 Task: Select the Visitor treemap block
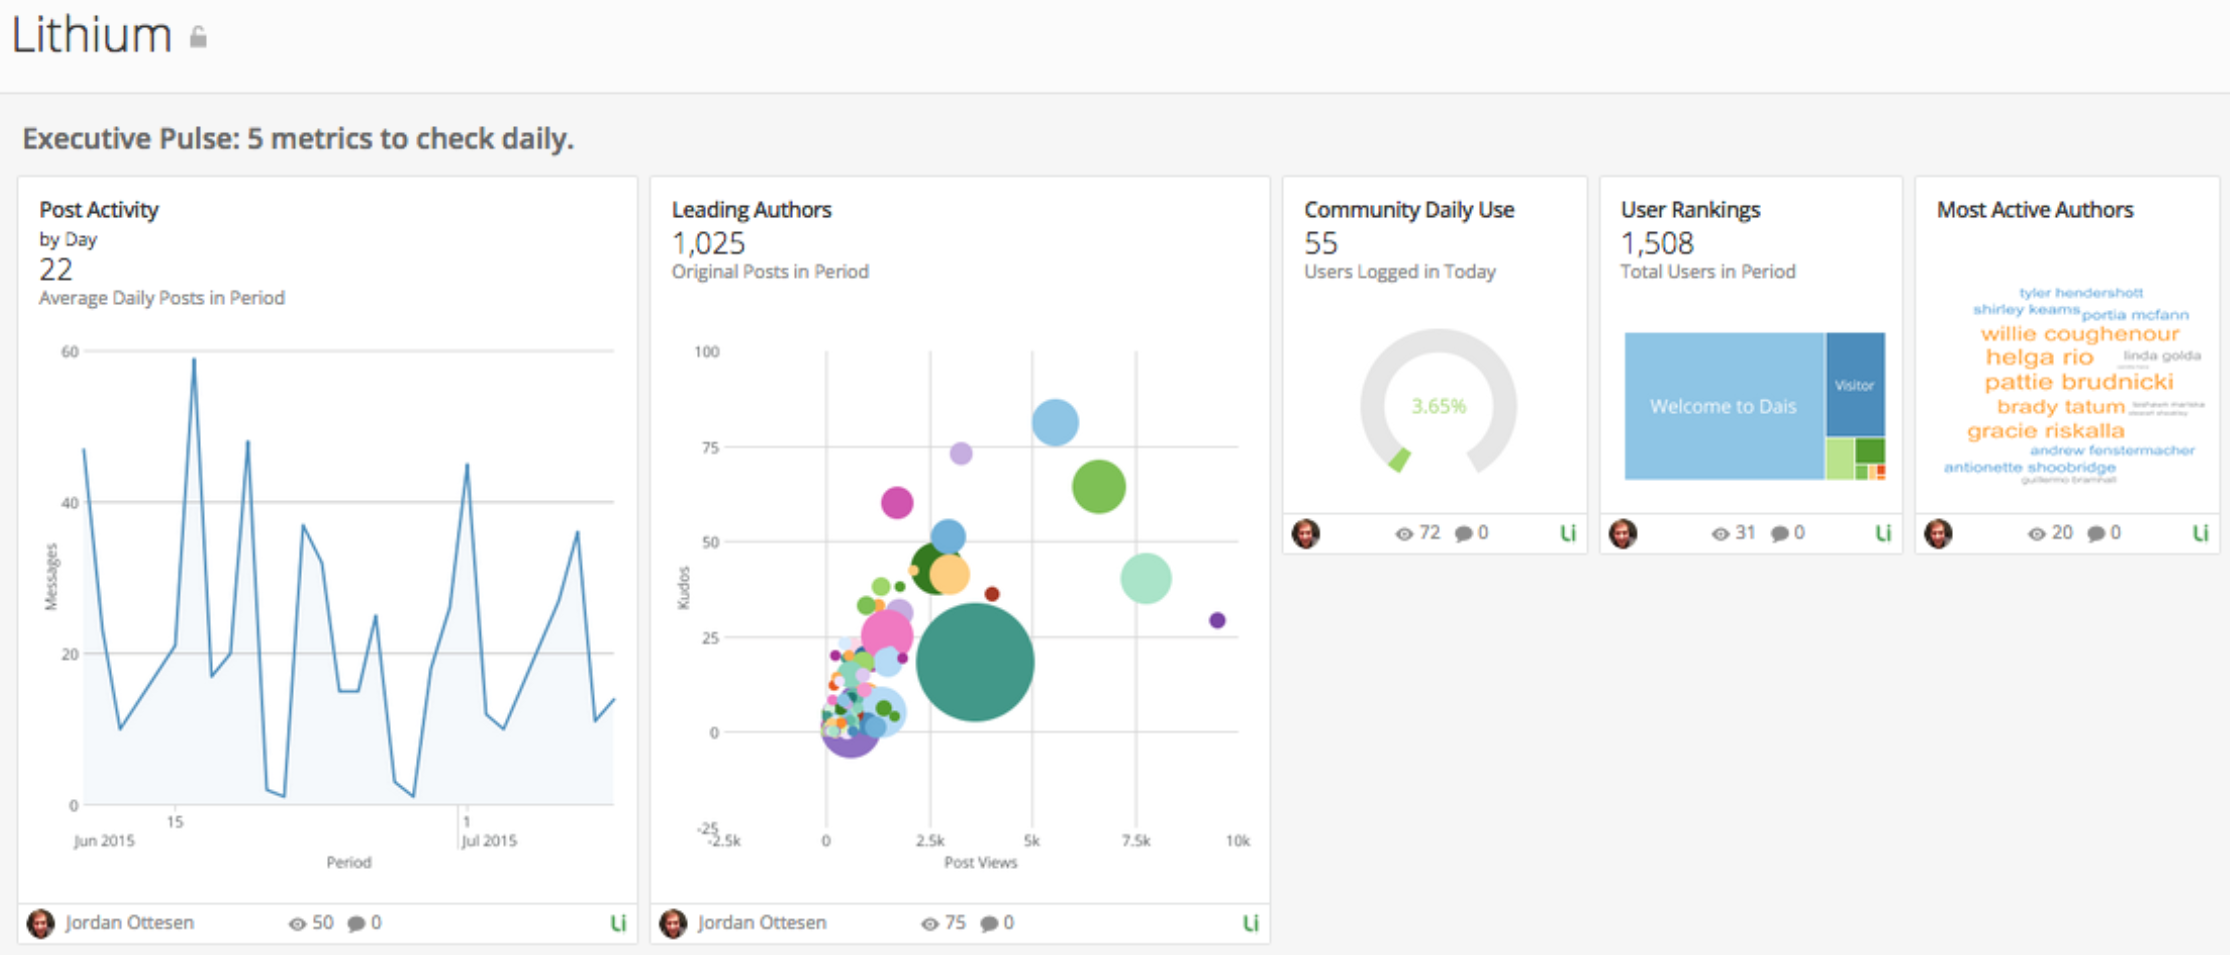coord(1855,385)
